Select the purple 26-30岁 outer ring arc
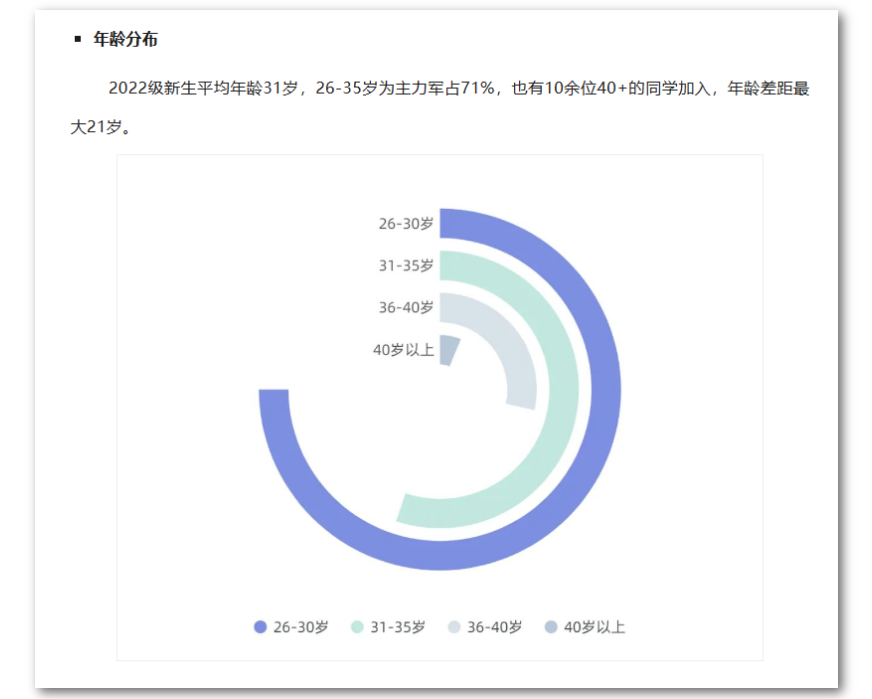Viewport: 872px width, 699px height. [605, 389]
